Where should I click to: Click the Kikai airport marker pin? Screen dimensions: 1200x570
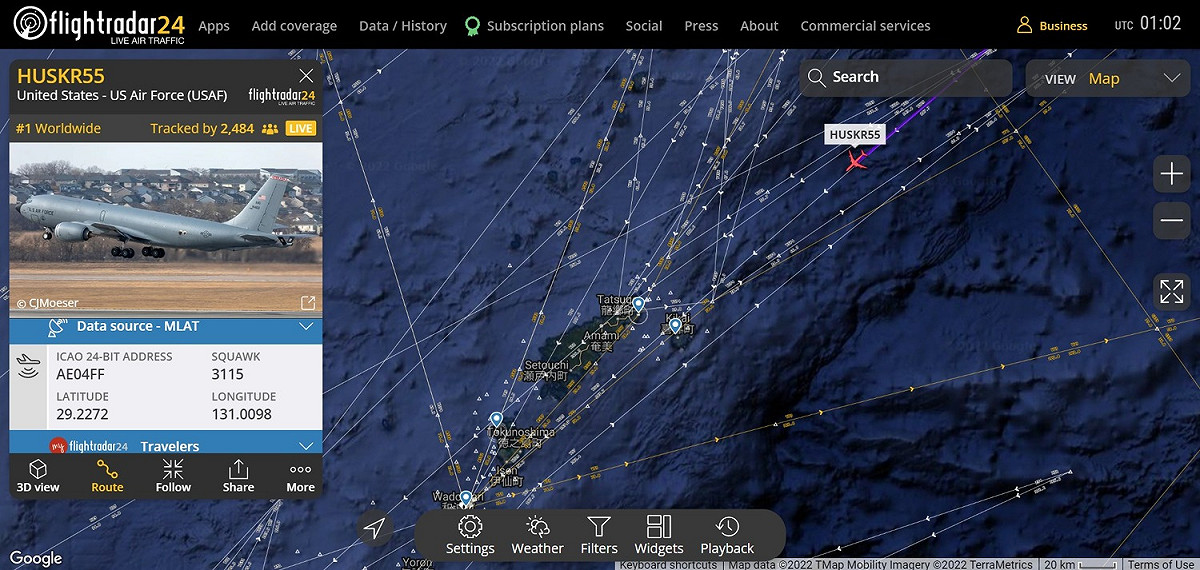click(x=675, y=325)
